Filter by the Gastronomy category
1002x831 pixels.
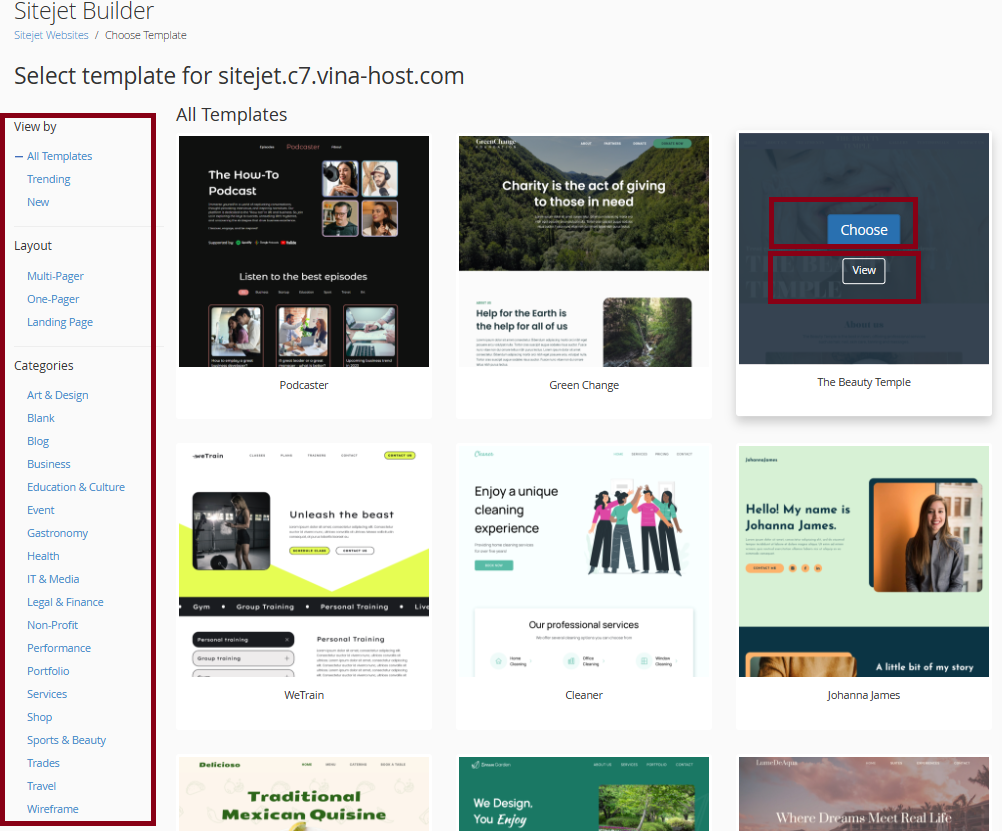tap(57, 533)
